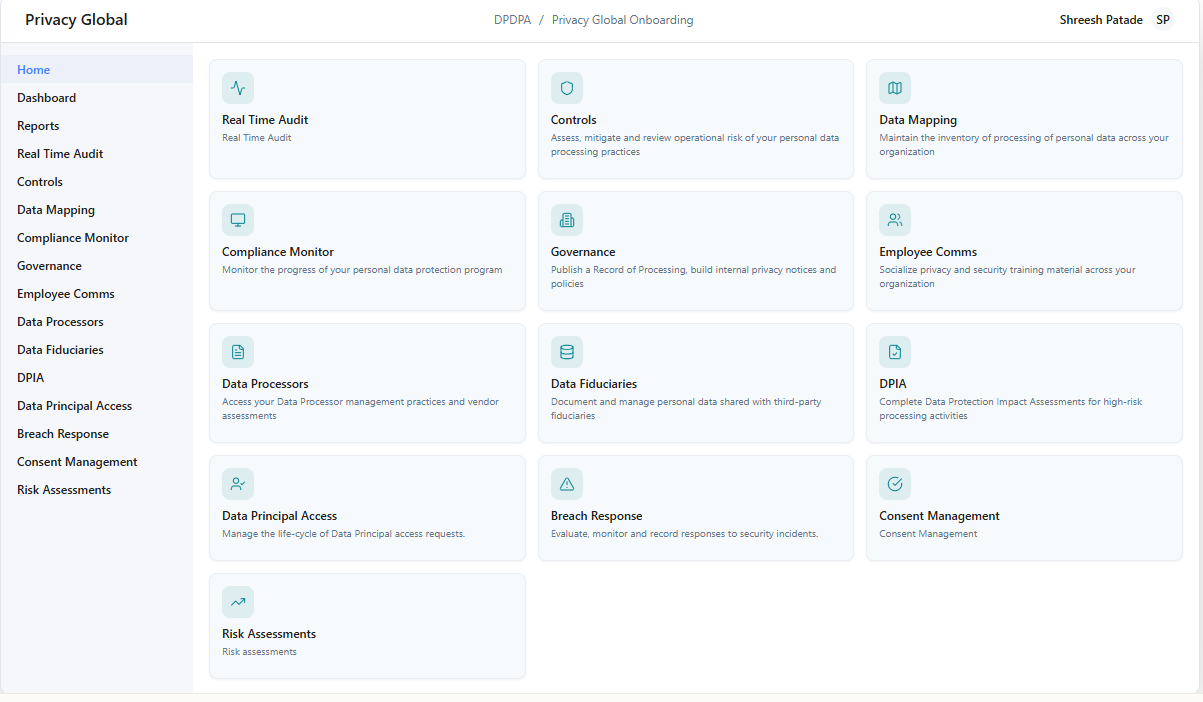Click the Compliance Monitor monitor icon

pyautogui.click(x=238, y=219)
